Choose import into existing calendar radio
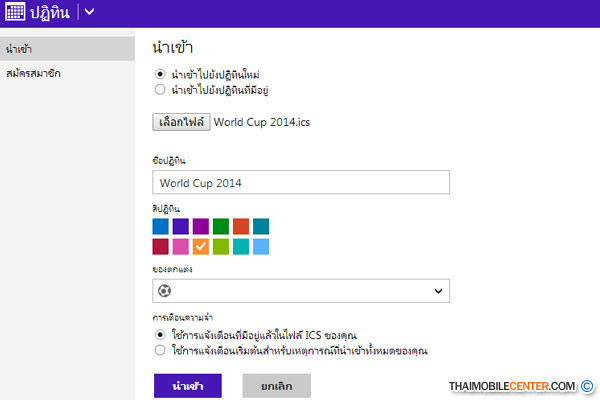Viewport: 600px width, 400px height. [x=160, y=89]
